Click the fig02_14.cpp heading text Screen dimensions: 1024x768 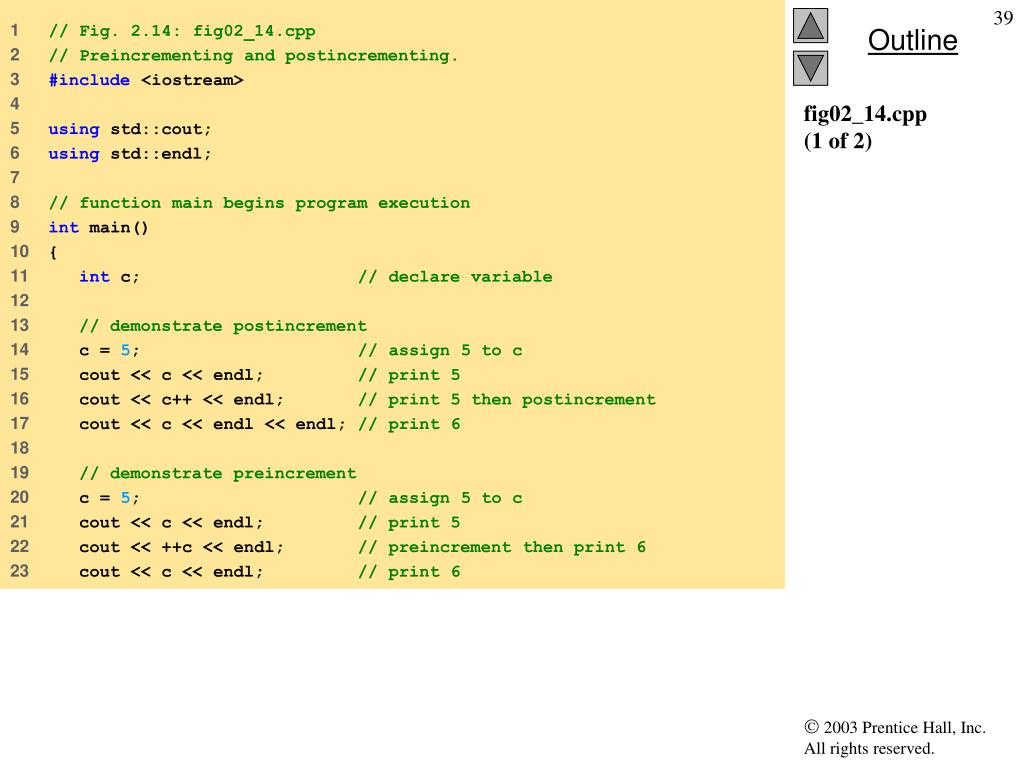[865, 114]
